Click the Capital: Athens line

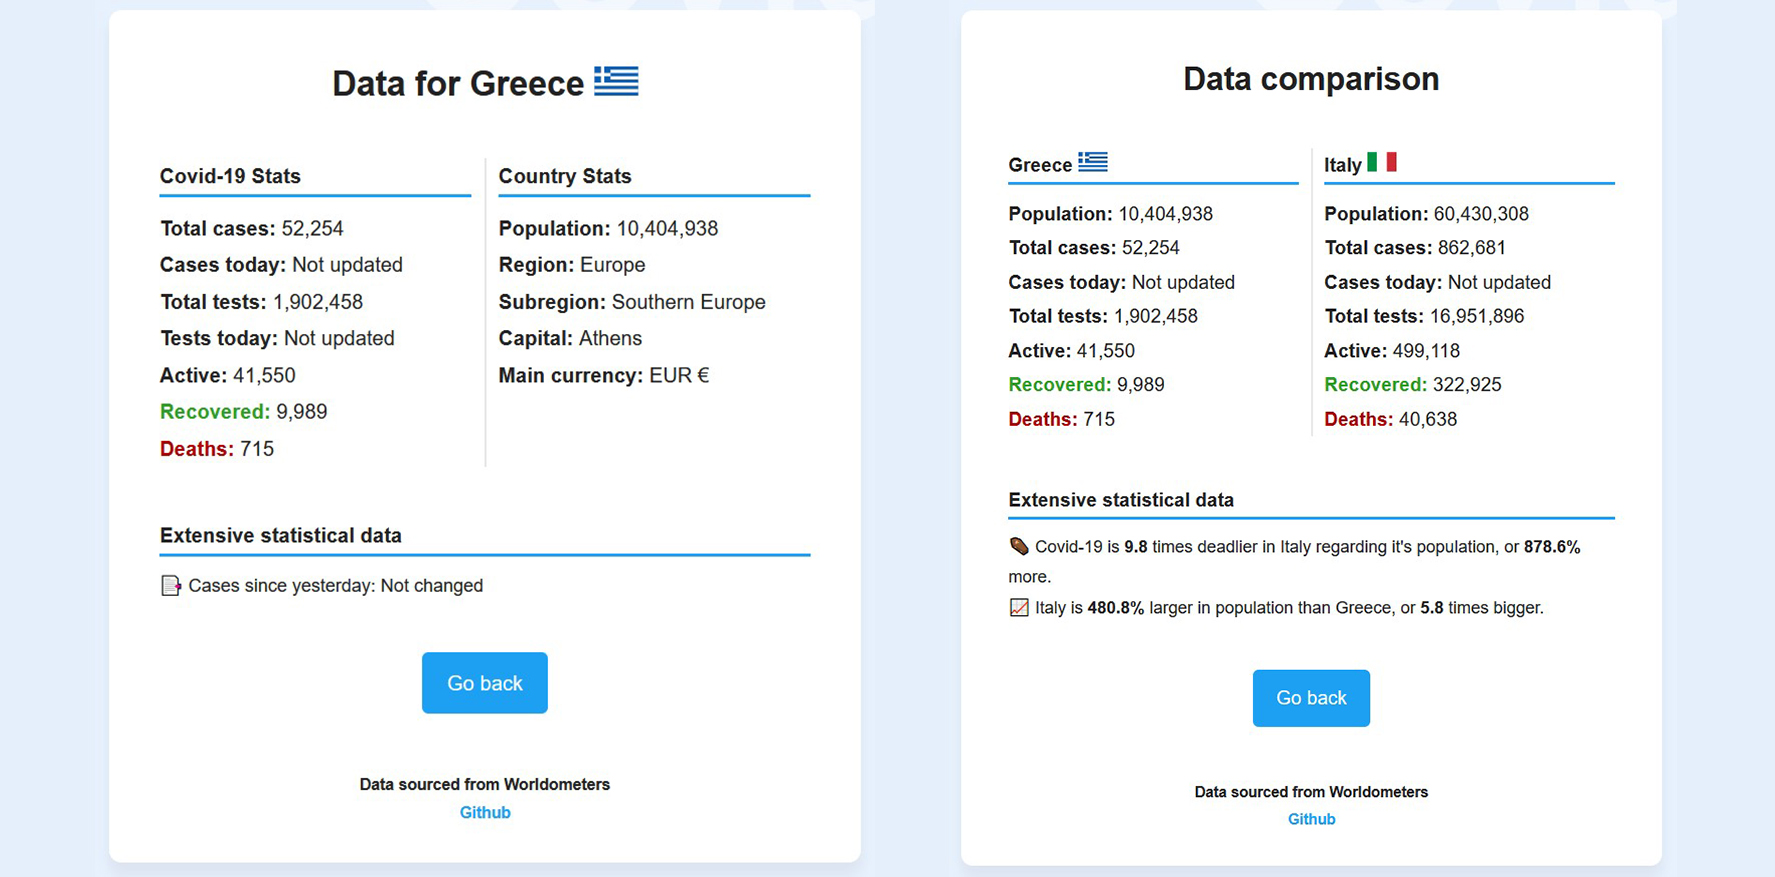tap(570, 339)
